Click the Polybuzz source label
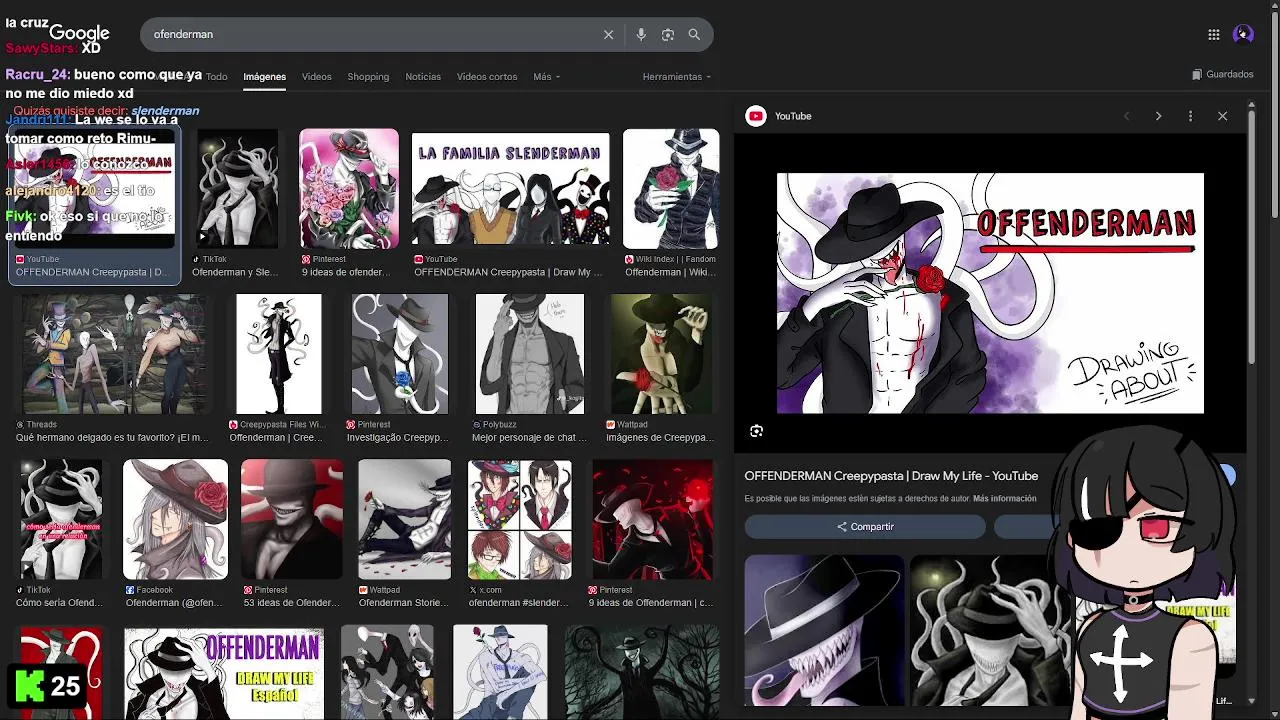Image resolution: width=1280 pixels, height=720 pixels. (x=499, y=424)
